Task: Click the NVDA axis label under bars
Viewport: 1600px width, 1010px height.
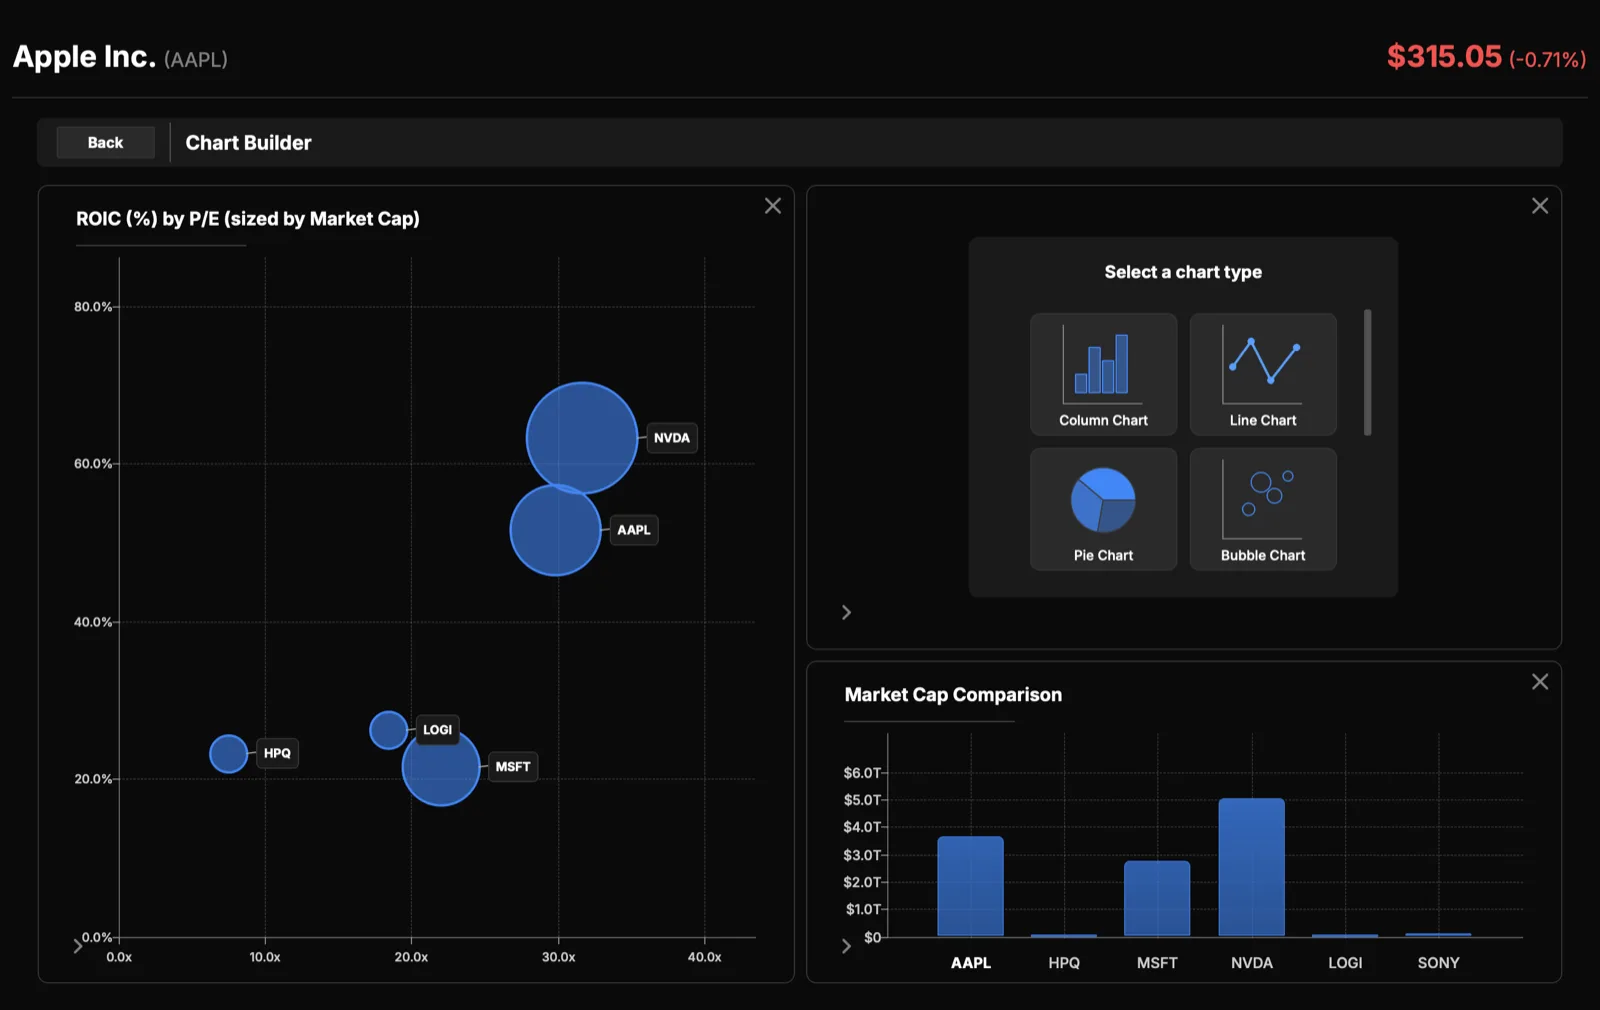Action: tap(1252, 963)
